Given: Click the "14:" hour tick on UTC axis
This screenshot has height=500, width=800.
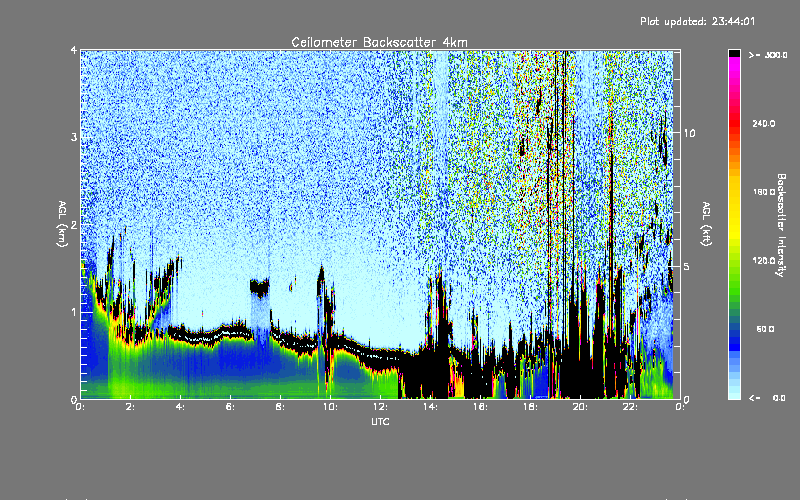Looking at the screenshot, I should (431, 407).
